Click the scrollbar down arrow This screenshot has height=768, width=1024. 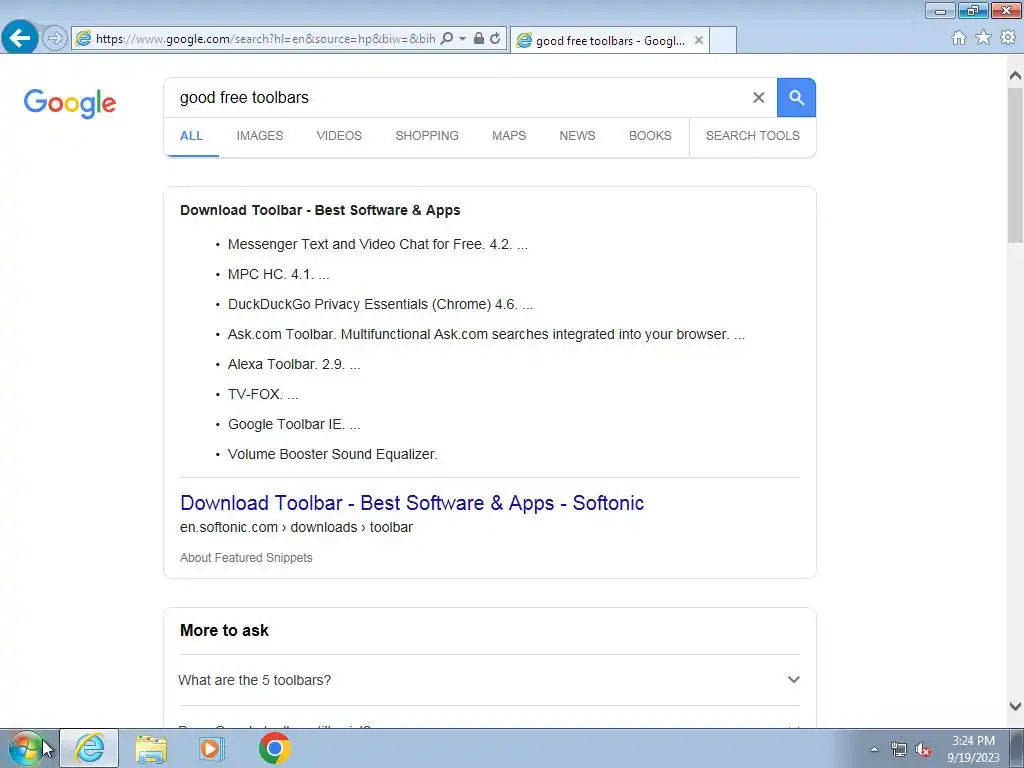click(x=1015, y=706)
